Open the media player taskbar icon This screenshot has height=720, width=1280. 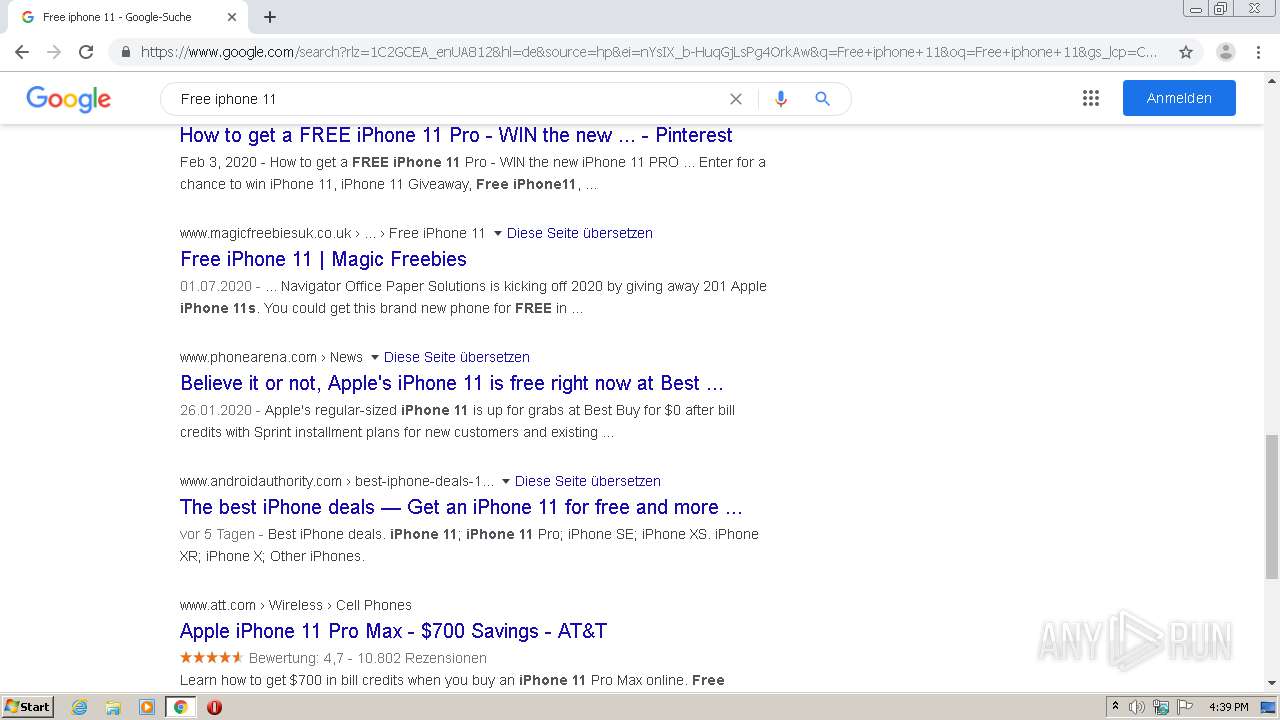pyautogui.click(x=147, y=707)
